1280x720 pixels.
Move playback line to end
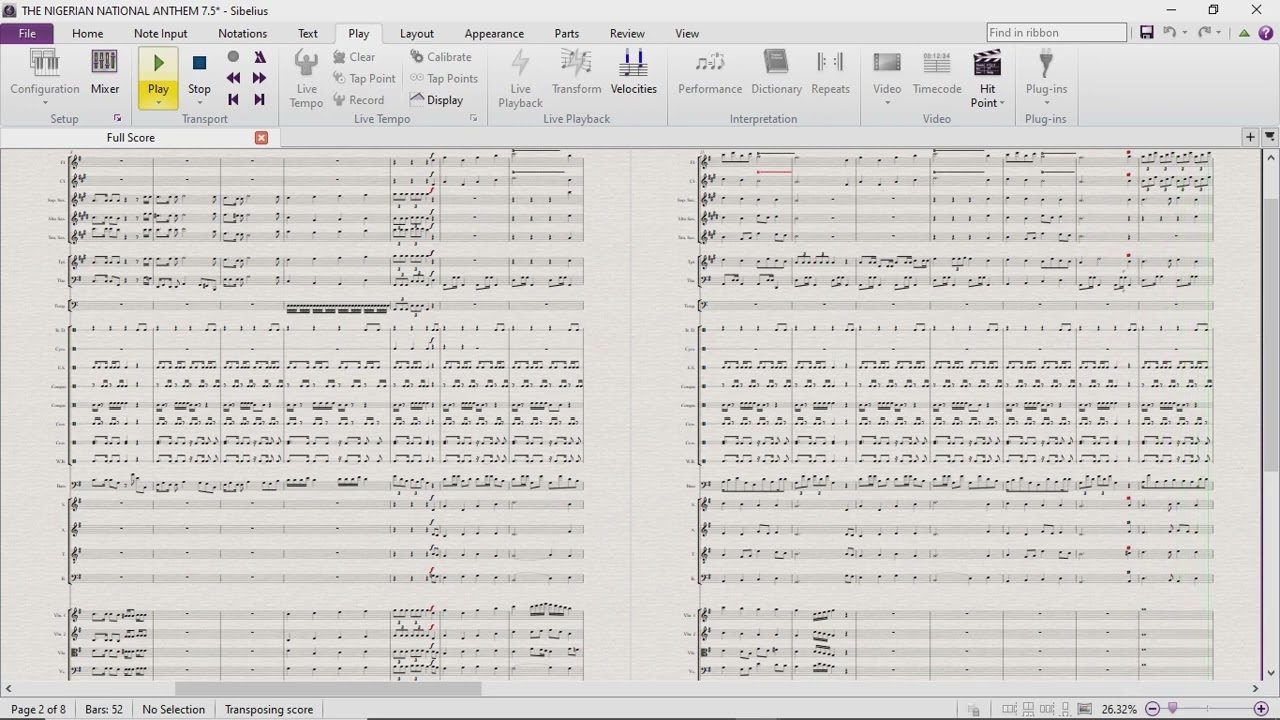[x=259, y=99]
